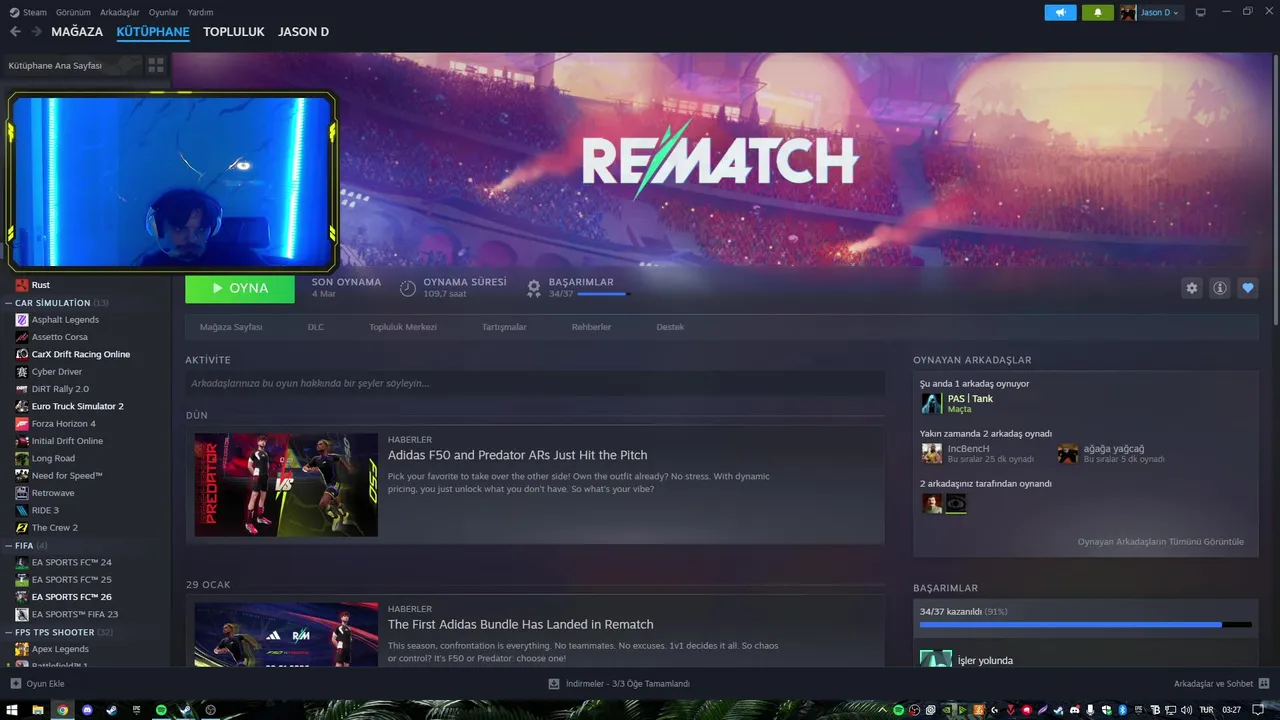Launch Rematch with the OYNA button

(x=240, y=288)
